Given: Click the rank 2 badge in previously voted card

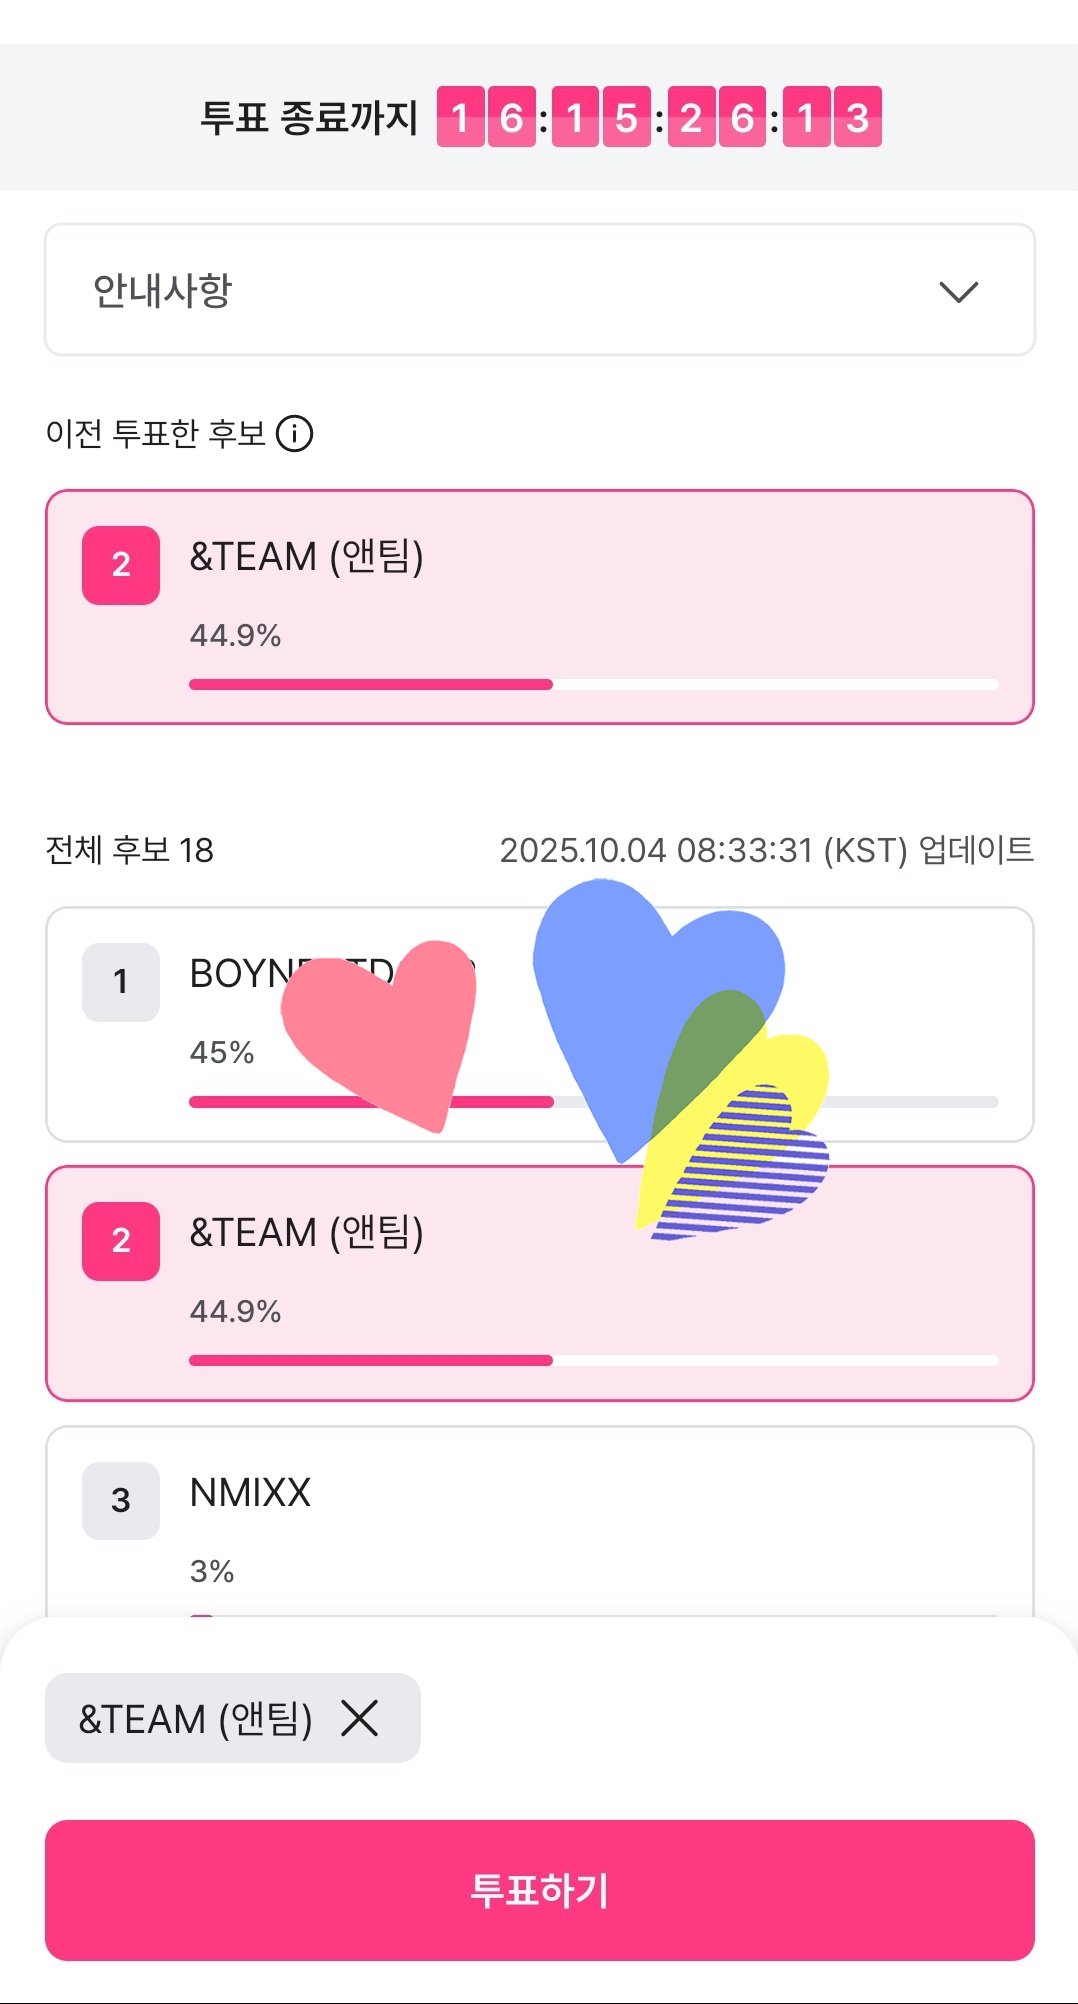Looking at the screenshot, I should 121,565.
